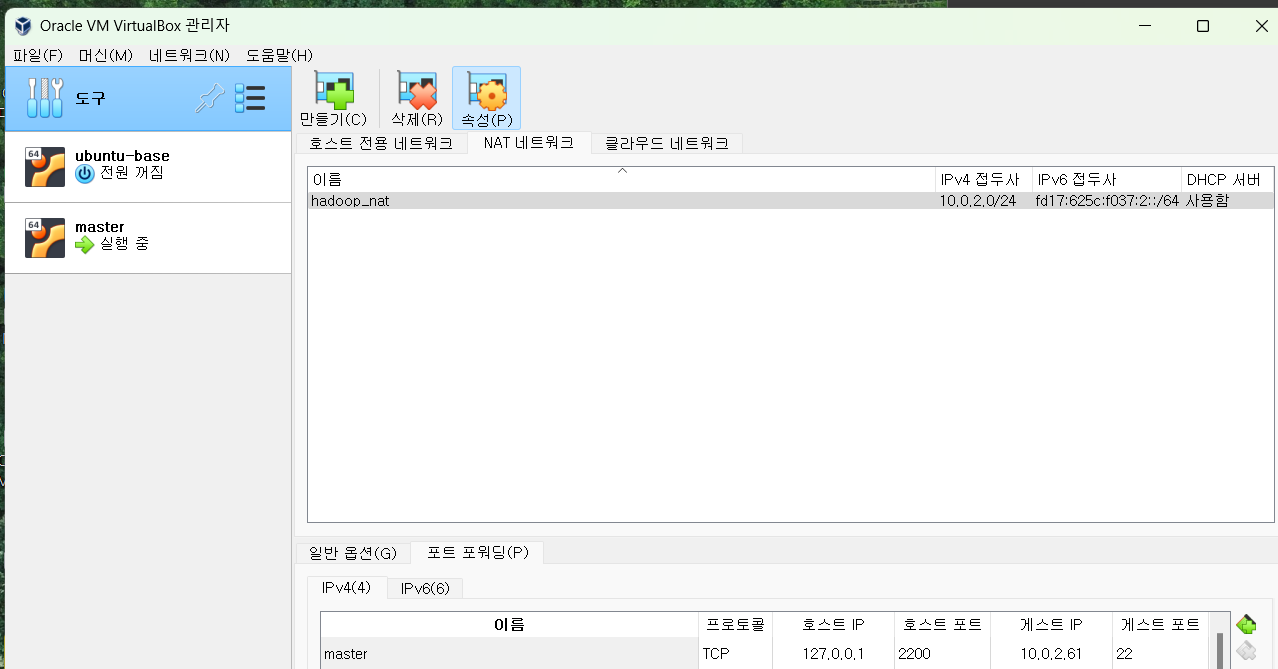Image resolution: width=1278 pixels, height=669 pixels.
Task: Click the fd17:625c:f037:2::/64 IPv6 prefix cell
Action: (x=1107, y=201)
